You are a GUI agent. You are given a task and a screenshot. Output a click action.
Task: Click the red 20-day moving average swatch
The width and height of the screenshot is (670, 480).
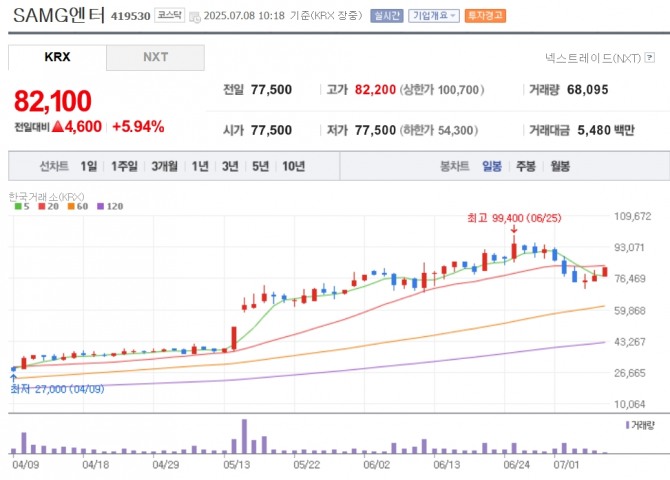coord(41,206)
